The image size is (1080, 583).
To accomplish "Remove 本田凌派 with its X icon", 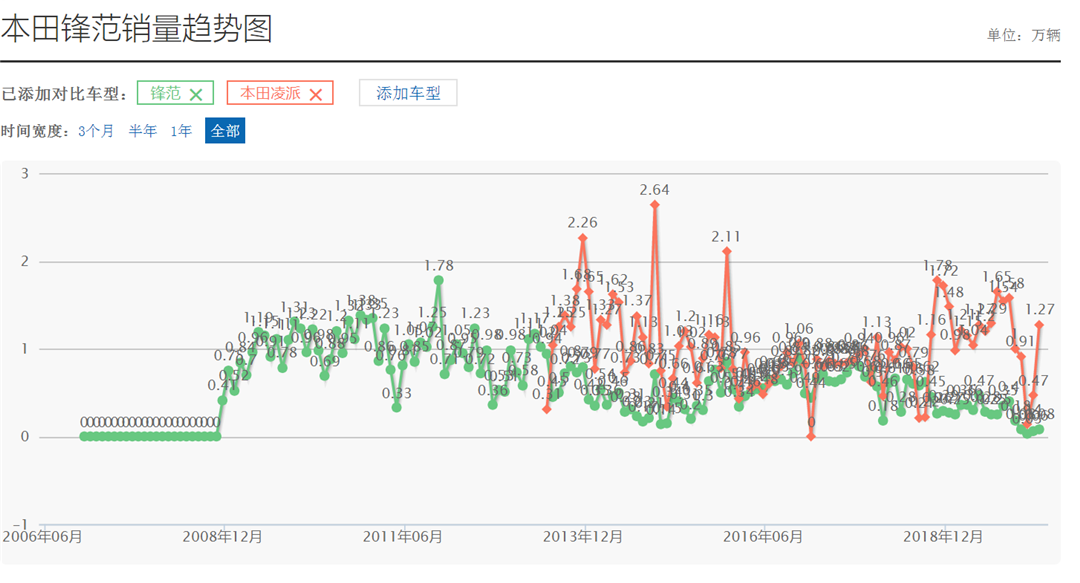I will (x=315, y=94).
